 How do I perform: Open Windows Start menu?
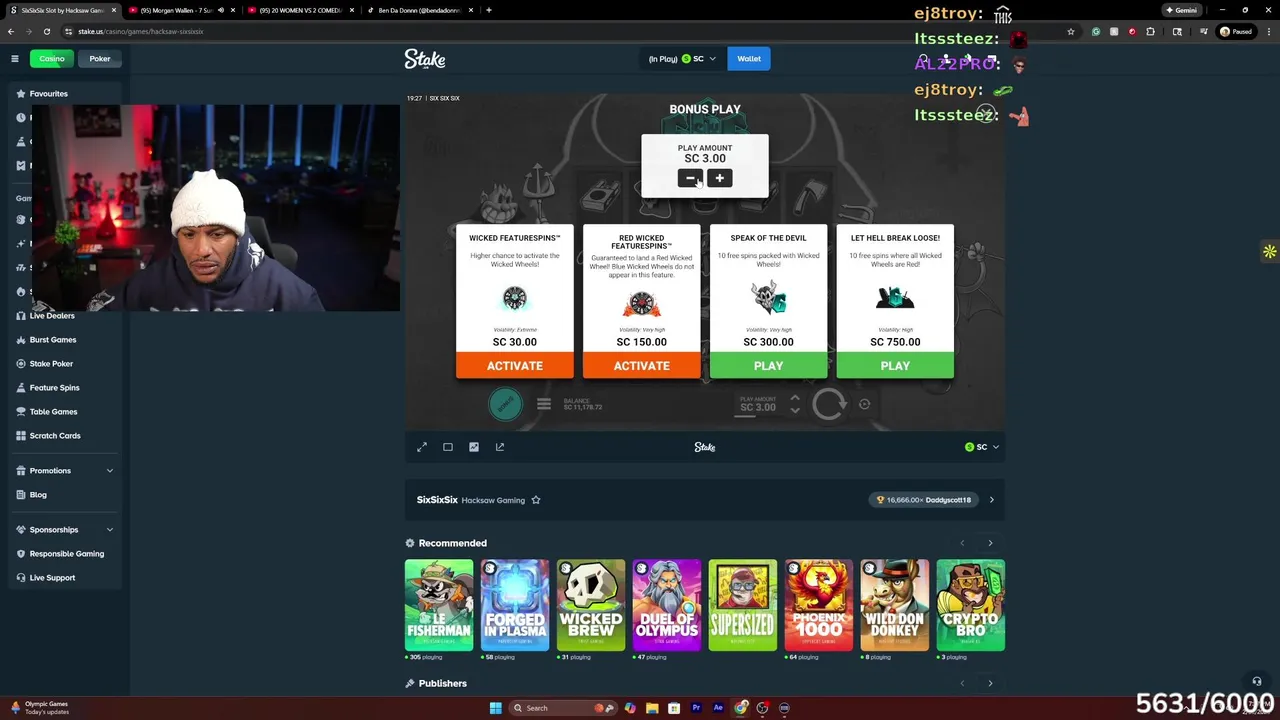[495, 708]
